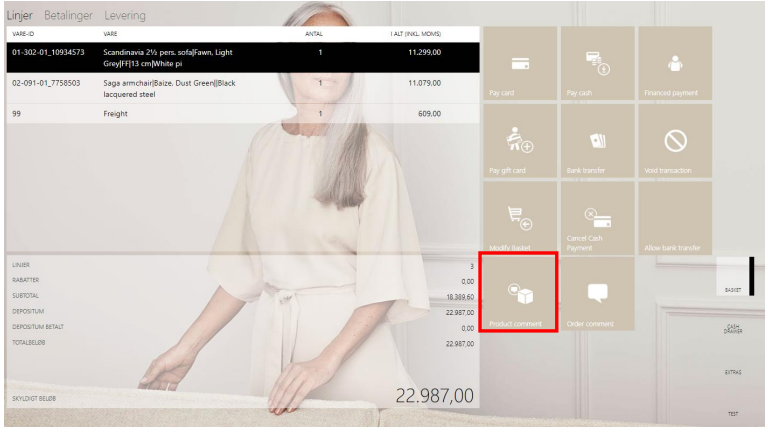Choose the Pay cash tile
This screenshot has height=432, width=768.
[597, 64]
